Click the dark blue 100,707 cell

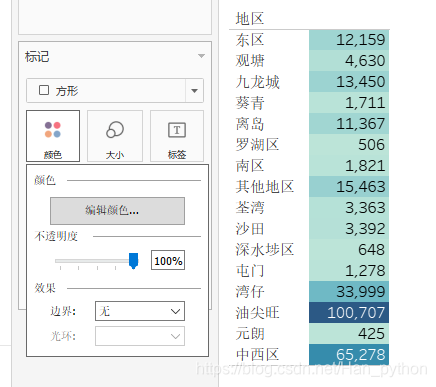tap(349, 313)
